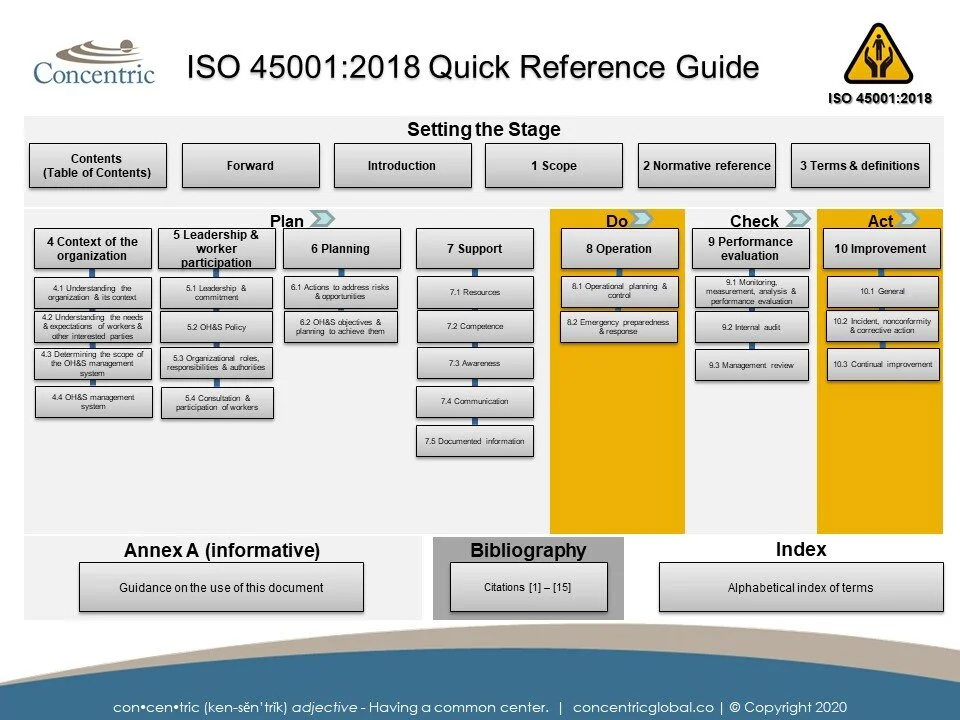This screenshot has width=960, height=720.
Task: Select the 7.5 Documented information box
Action: [x=474, y=440]
